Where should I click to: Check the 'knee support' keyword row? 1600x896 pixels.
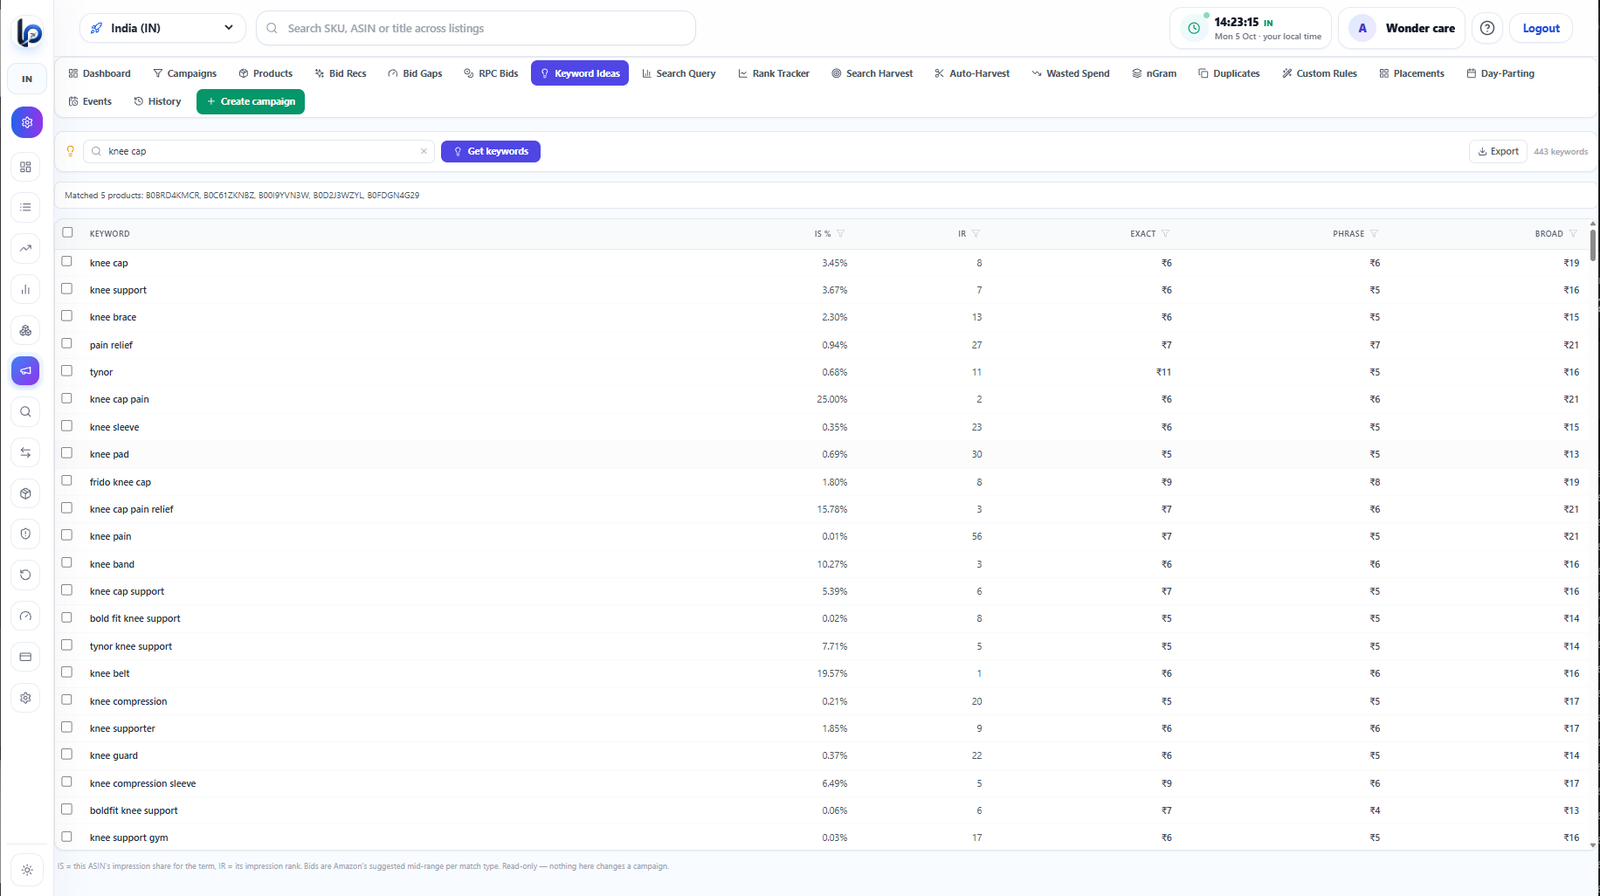67,288
